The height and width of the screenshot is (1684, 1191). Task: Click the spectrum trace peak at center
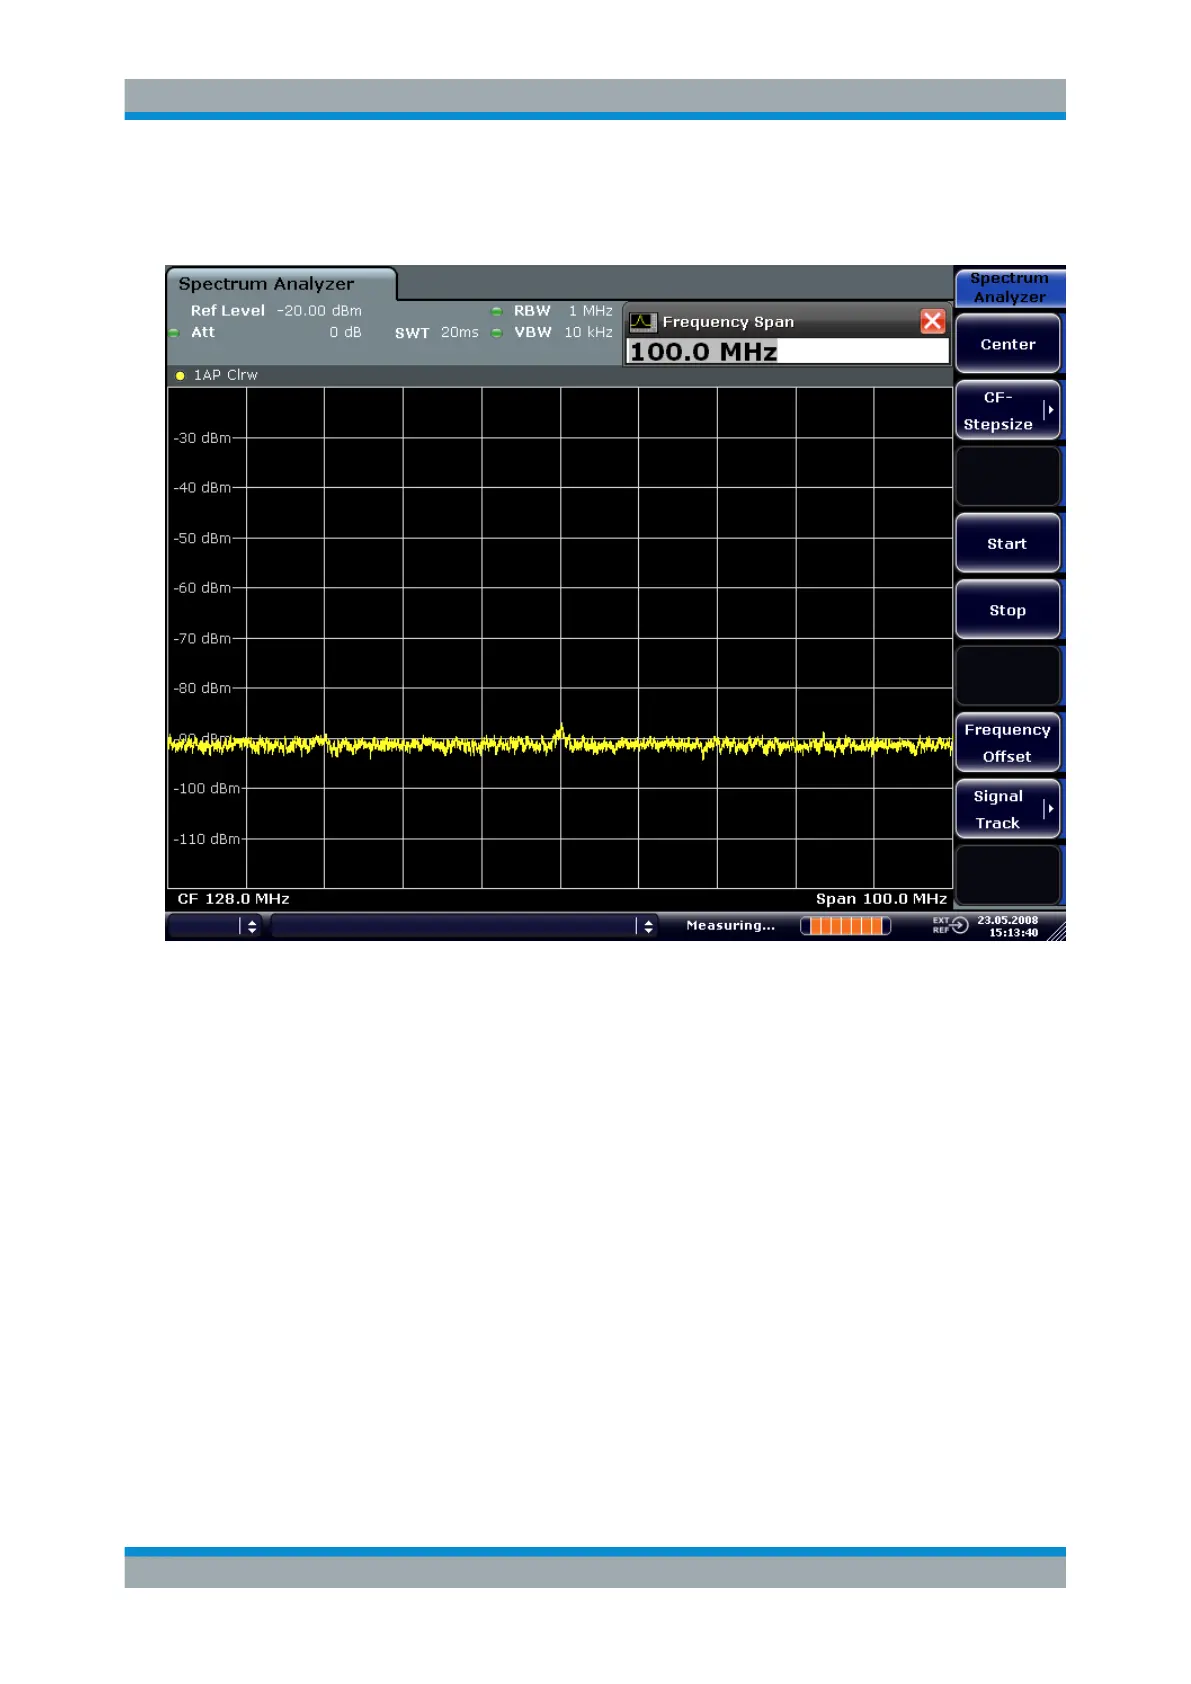coord(560,734)
